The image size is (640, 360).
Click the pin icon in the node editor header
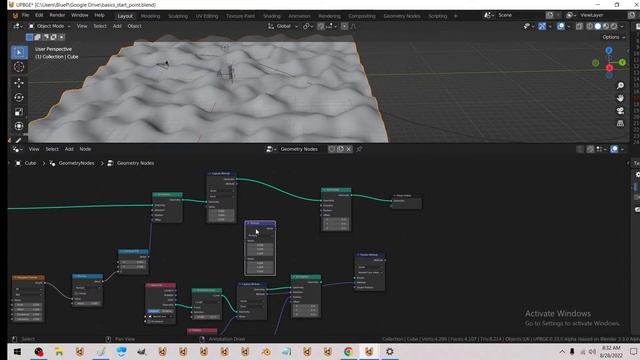coord(359,149)
